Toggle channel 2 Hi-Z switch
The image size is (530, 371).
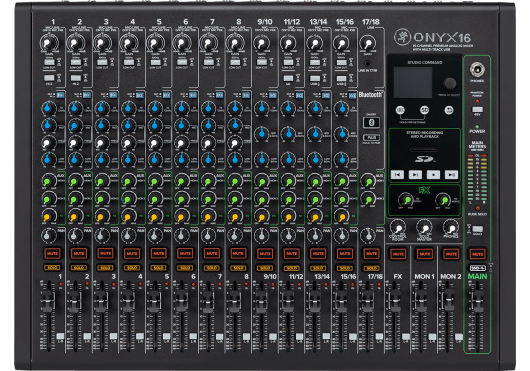pos(76,78)
